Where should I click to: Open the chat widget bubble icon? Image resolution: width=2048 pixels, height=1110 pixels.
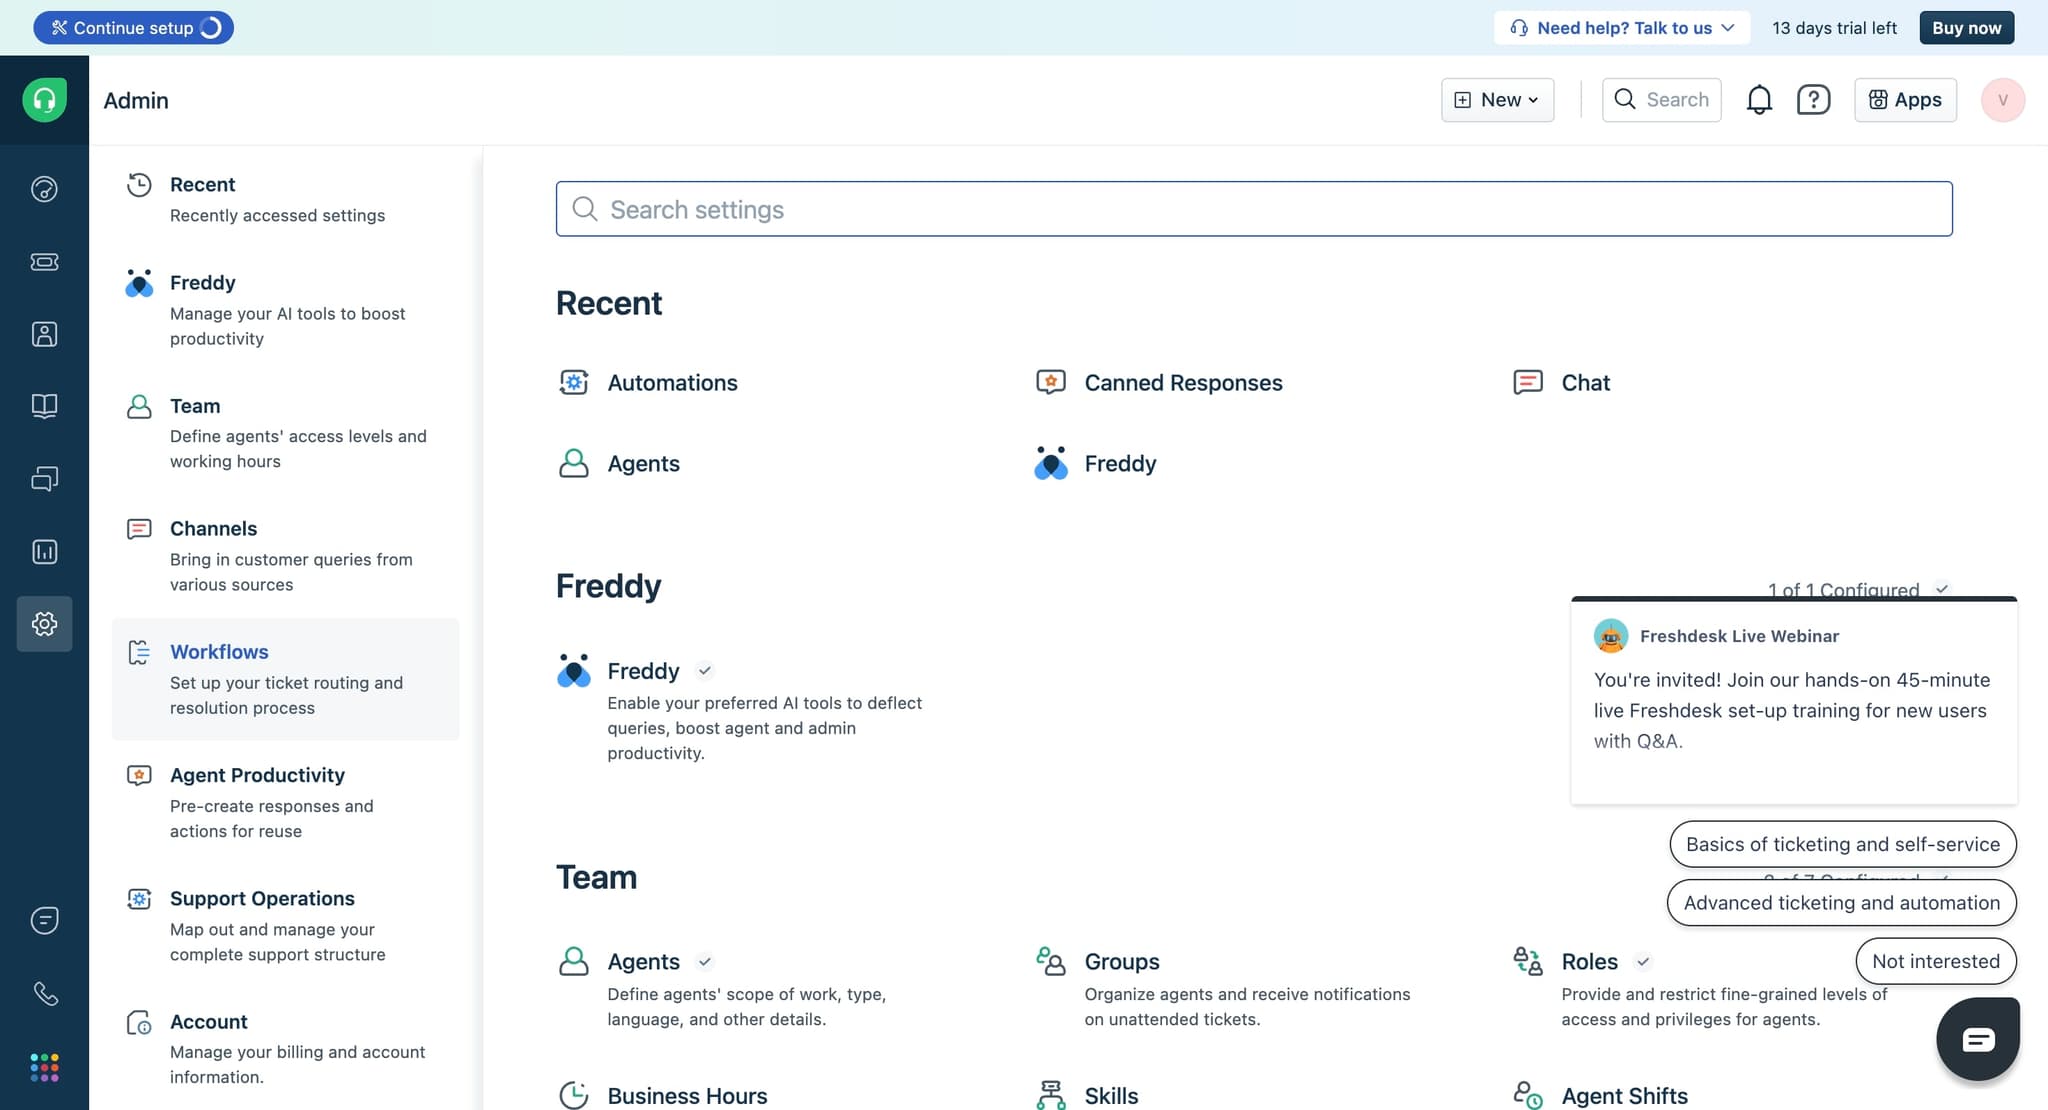1977,1039
